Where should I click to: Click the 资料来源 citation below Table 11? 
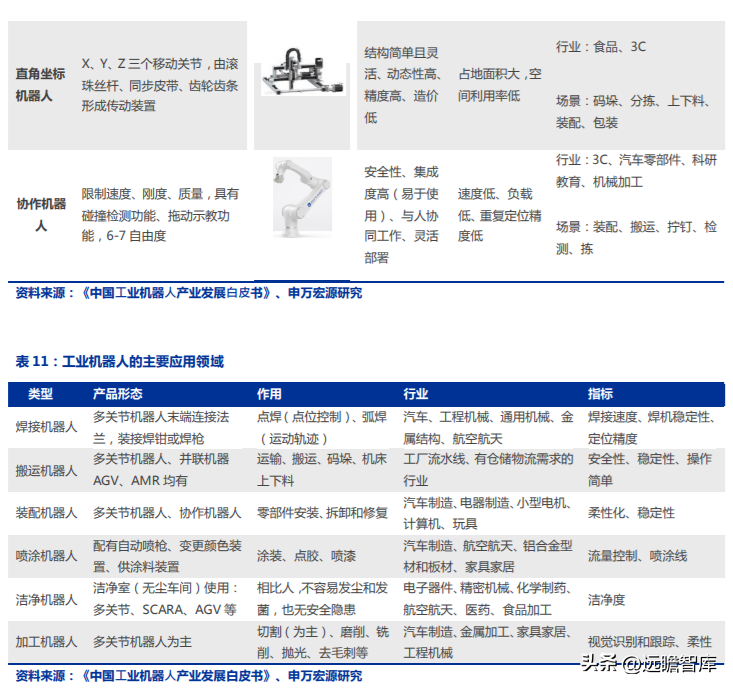[189, 677]
